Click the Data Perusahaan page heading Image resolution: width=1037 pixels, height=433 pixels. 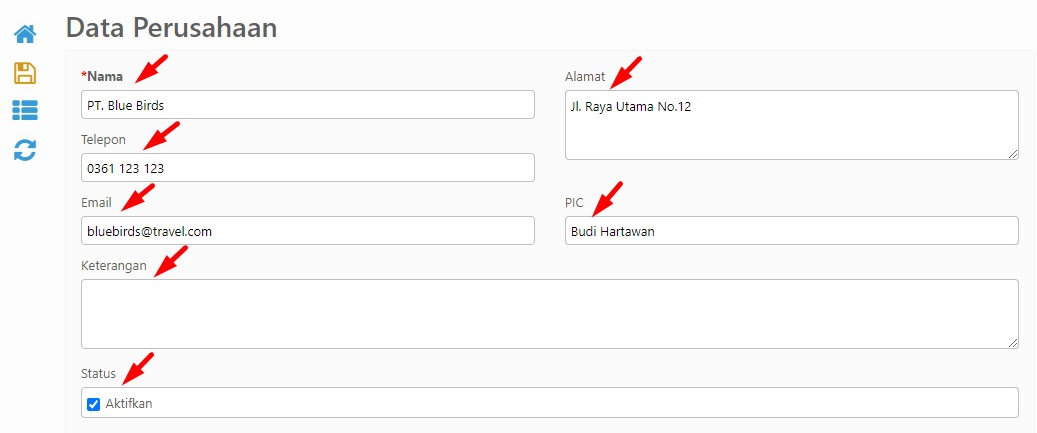click(171, 28)
